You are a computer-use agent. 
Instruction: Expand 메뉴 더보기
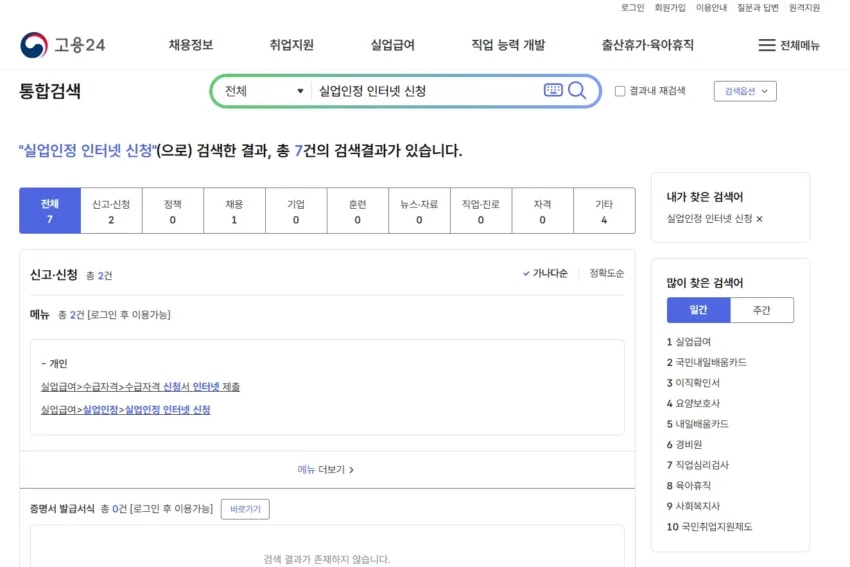pos(326,469)
